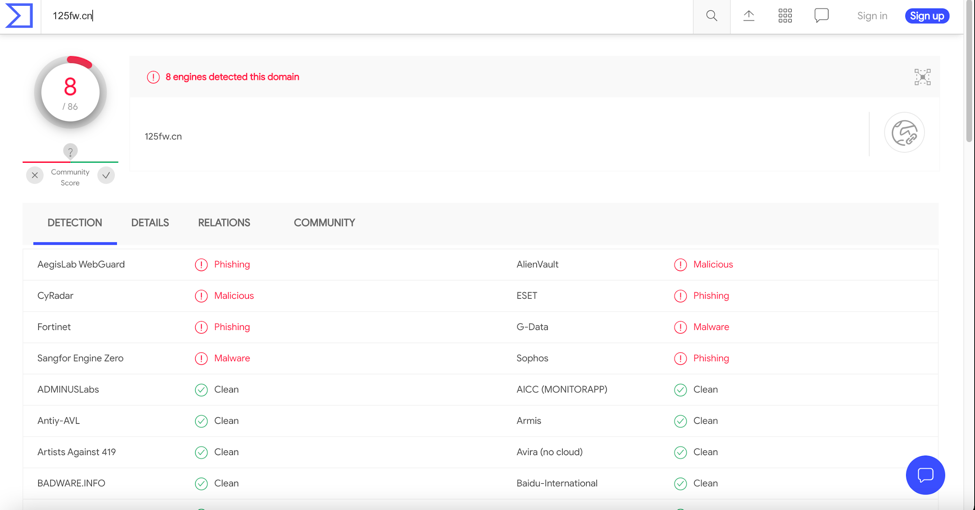Click Armis clean check icon

click(680, 421)
